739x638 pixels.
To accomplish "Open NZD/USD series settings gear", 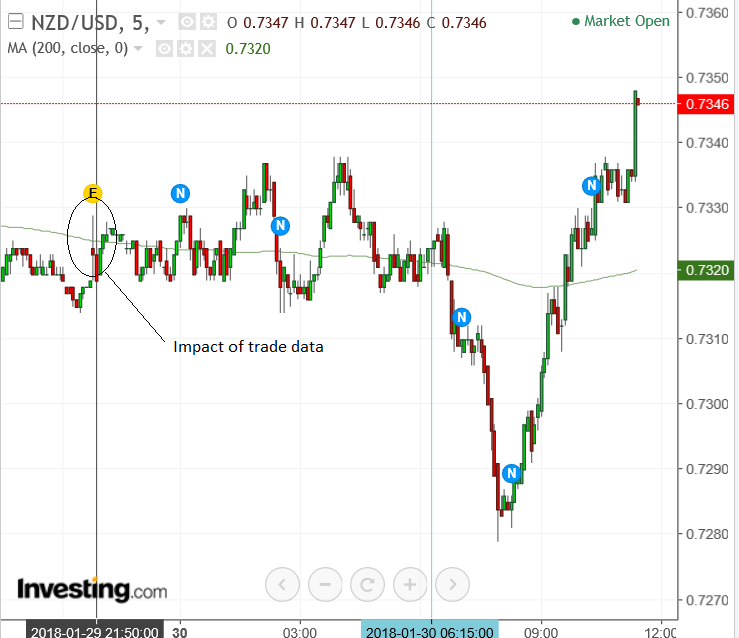I will (x=208, y=22).
